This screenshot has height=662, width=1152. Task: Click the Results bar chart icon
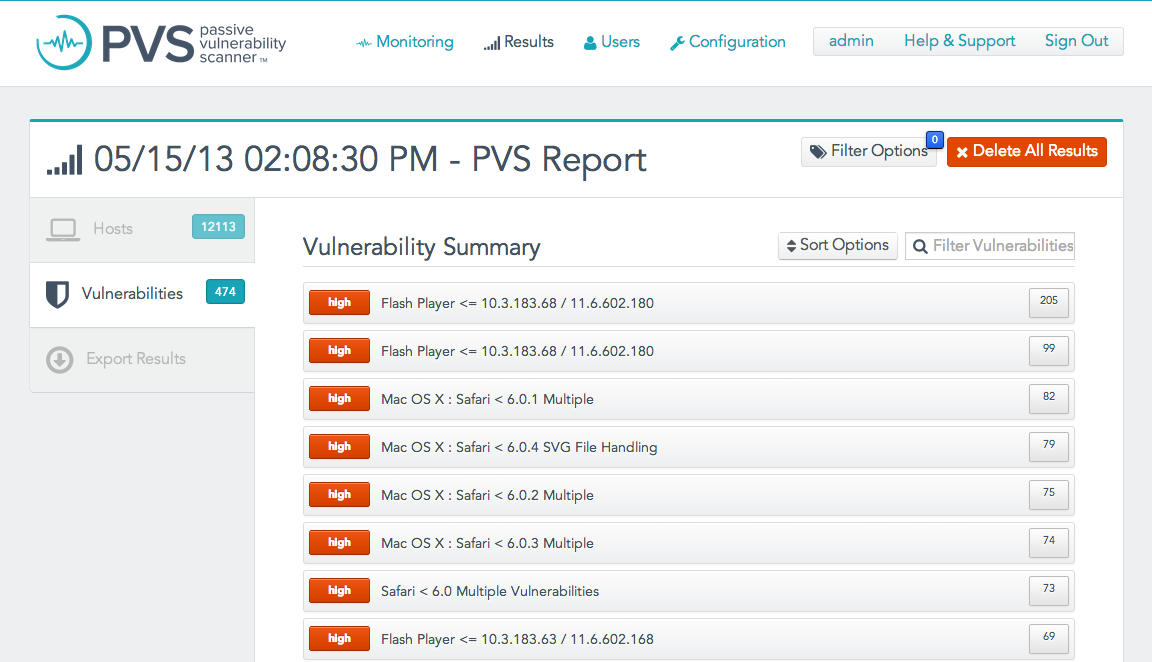tap(492, 43)
